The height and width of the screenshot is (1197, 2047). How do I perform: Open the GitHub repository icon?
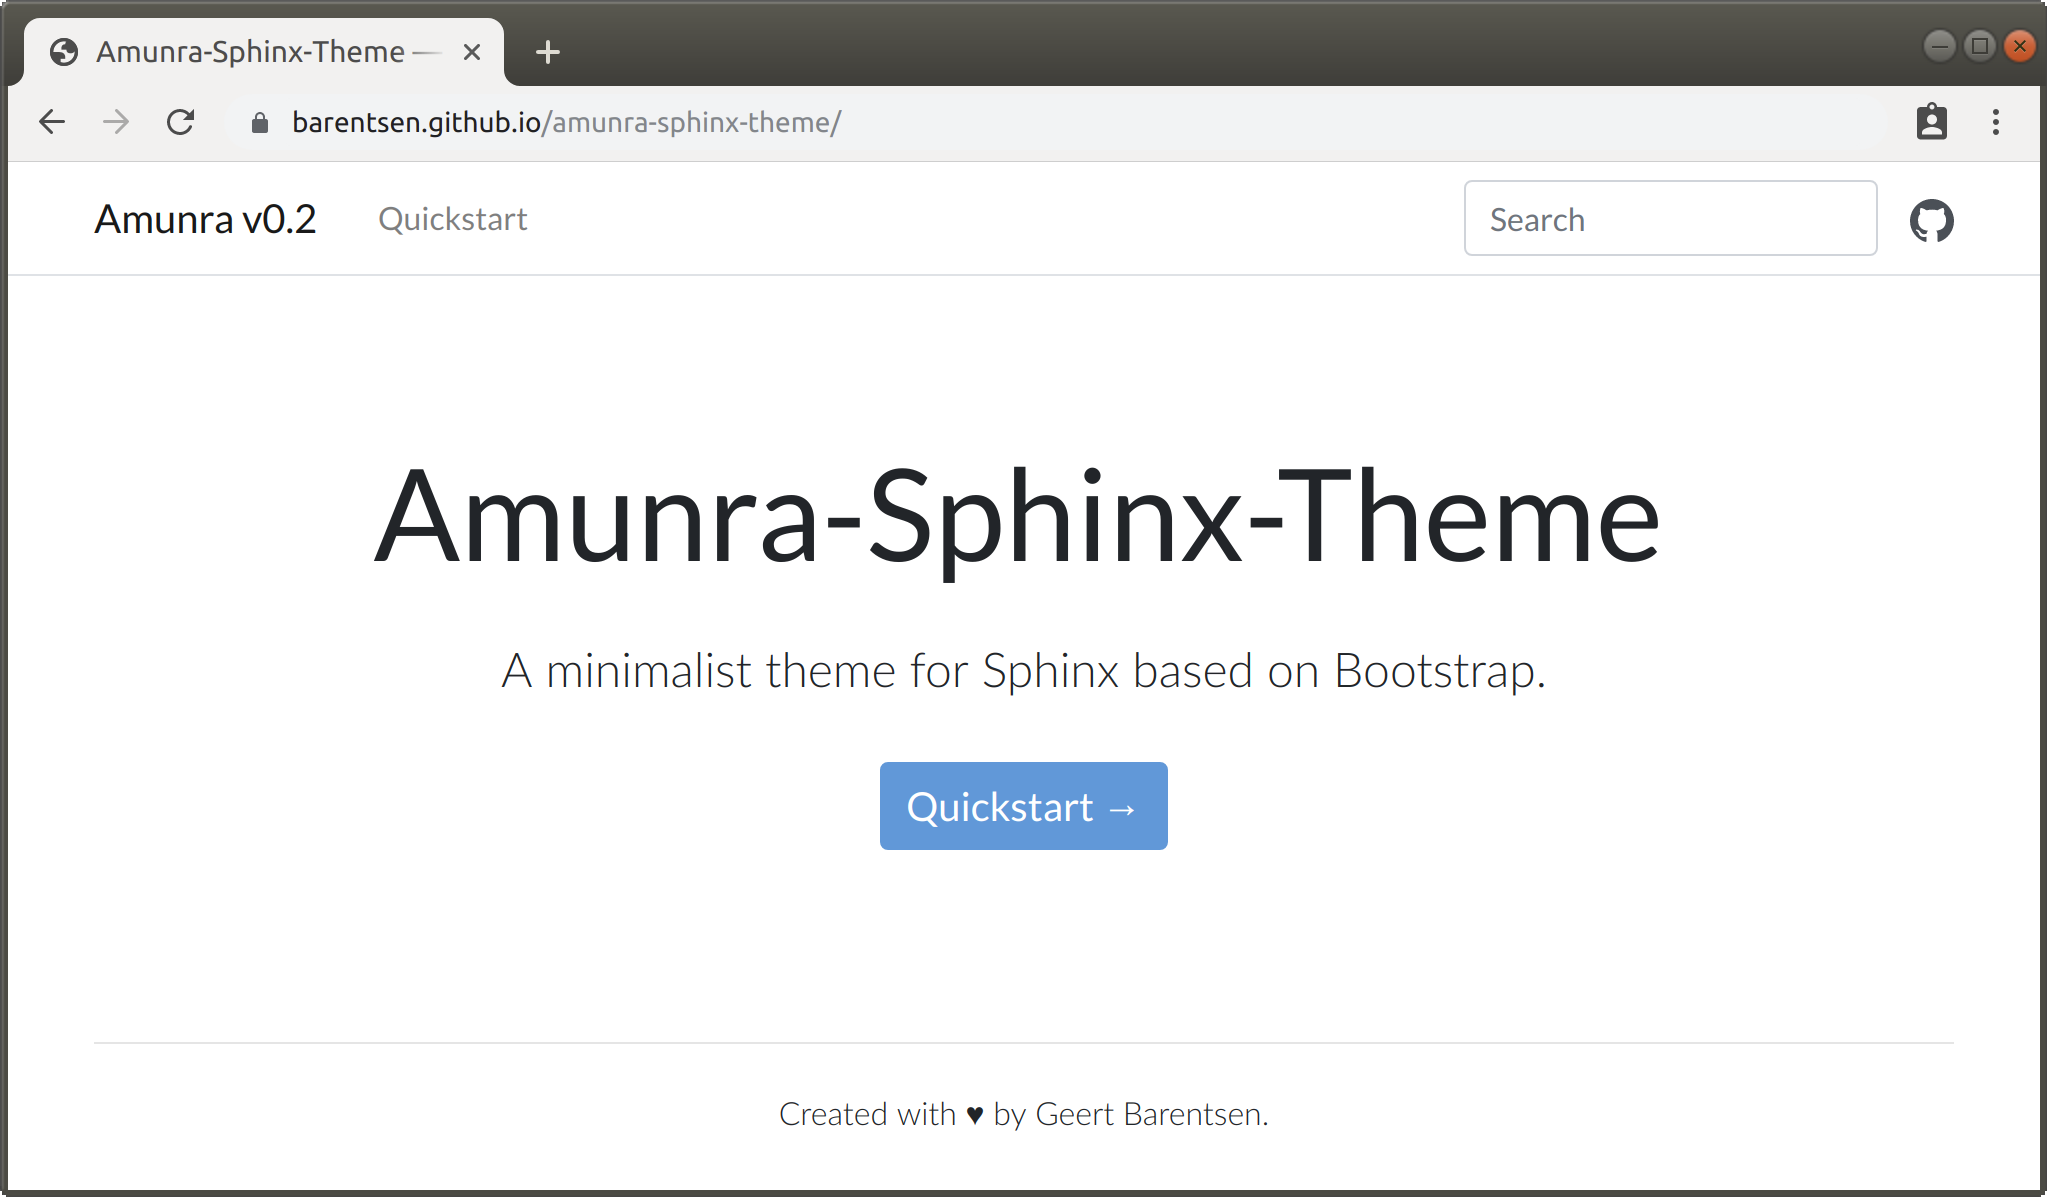1931,220
